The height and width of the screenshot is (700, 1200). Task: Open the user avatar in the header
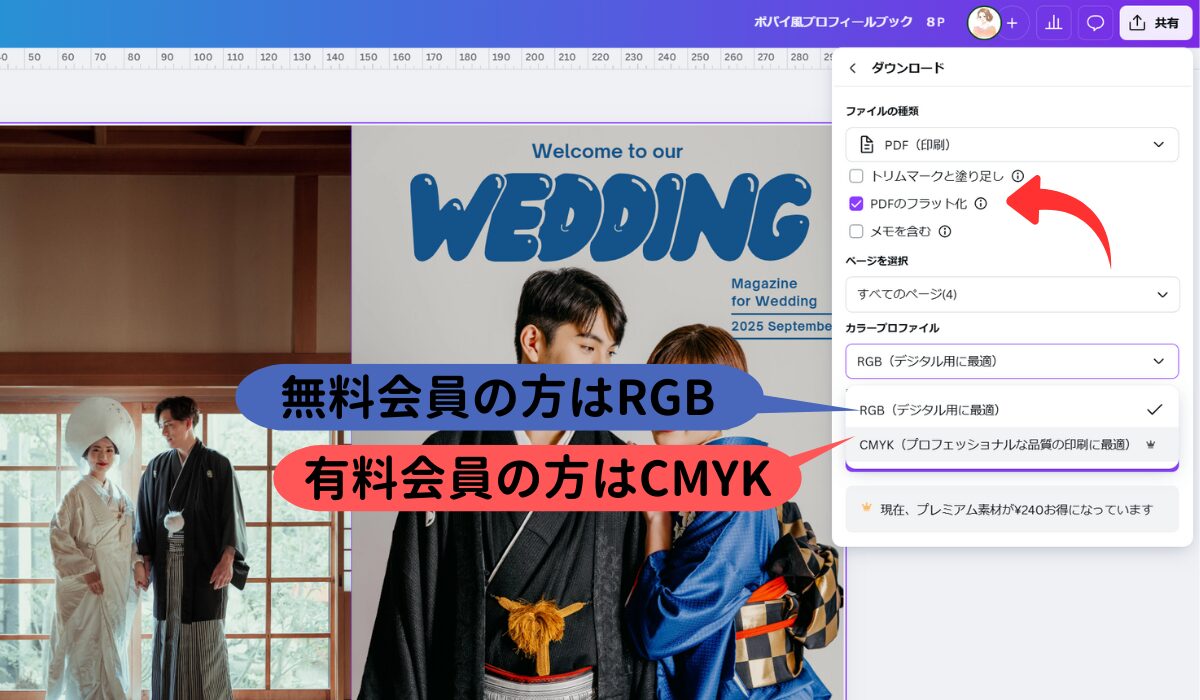(x=984, y=23)
